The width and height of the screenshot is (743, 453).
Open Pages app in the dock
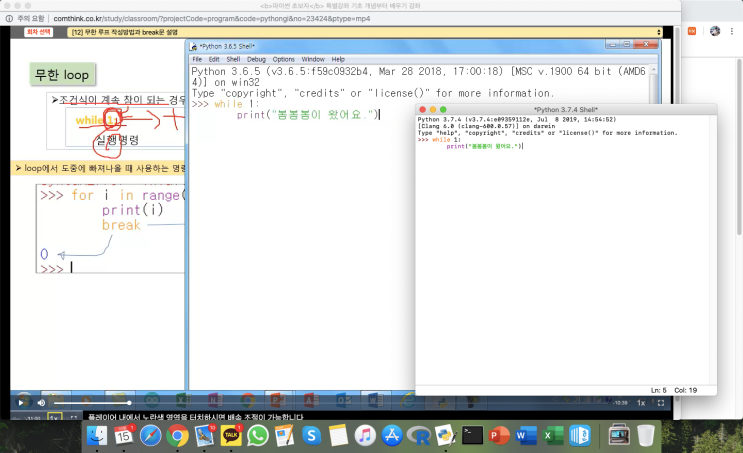[284, 435]
